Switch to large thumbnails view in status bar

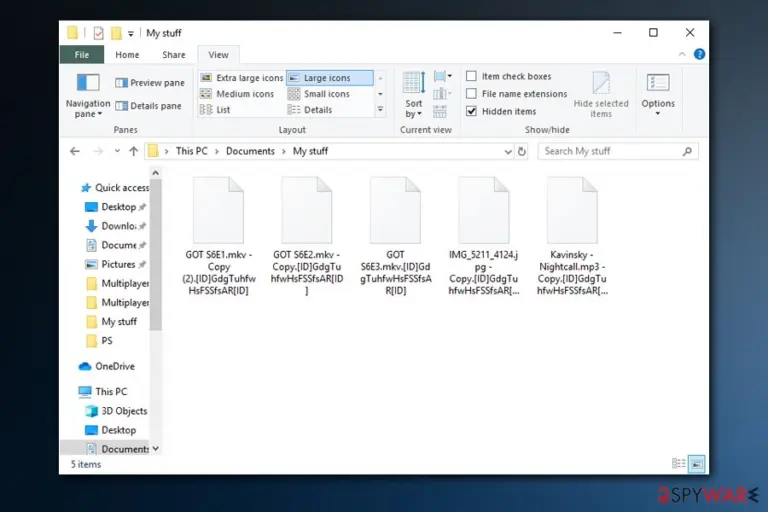pos(697,463)
